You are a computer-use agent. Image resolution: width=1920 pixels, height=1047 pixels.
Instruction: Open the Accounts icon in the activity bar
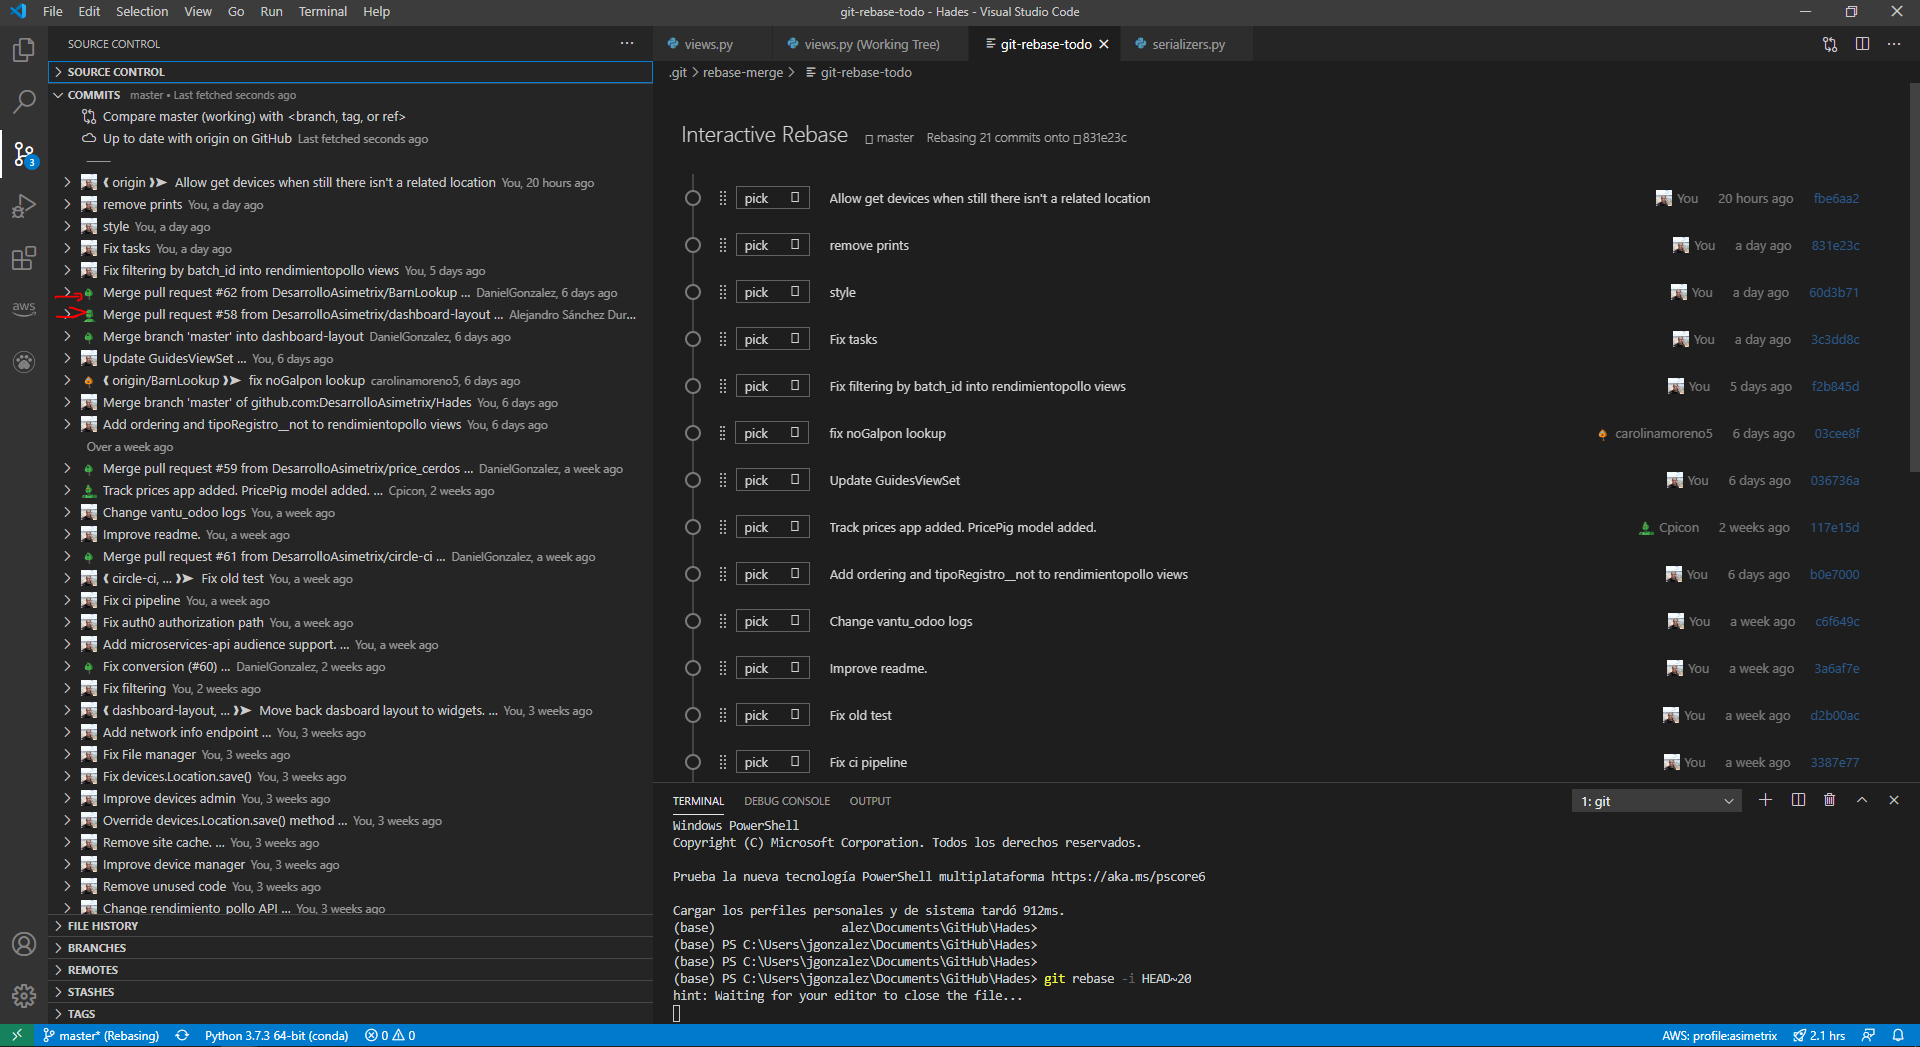point(24,944)
